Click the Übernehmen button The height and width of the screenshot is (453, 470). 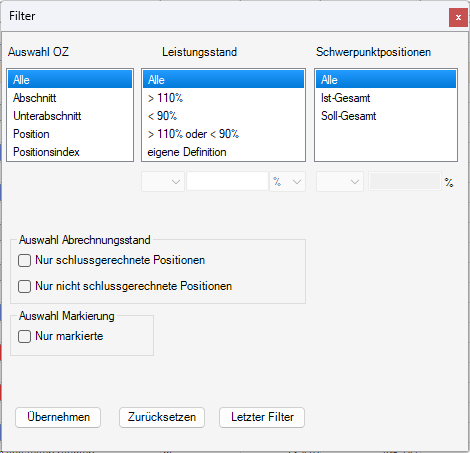(58, 417)
